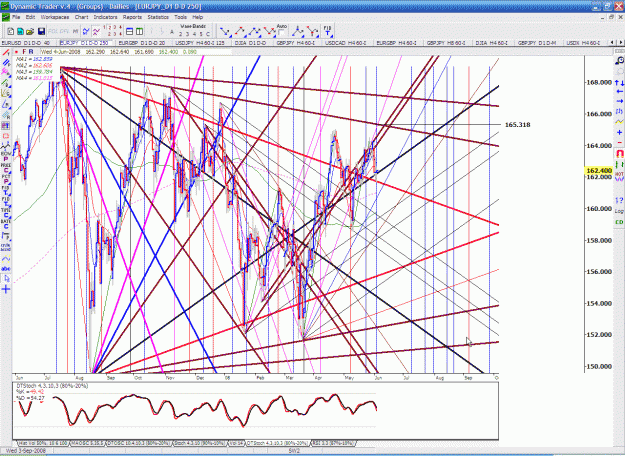This screenshot has height=456, width=625.
Task: Click the yellow 162.400 current price label
Action: (598, 171)
